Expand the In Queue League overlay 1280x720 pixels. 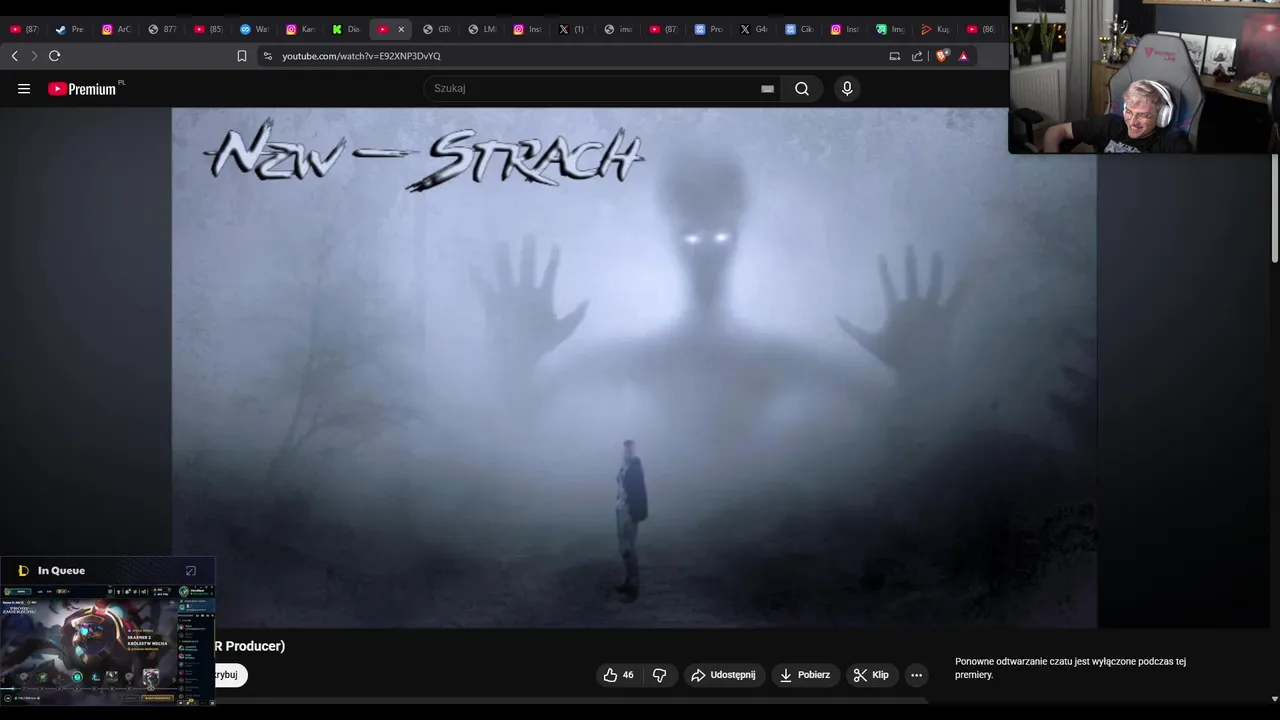click(x=191, y=571)
